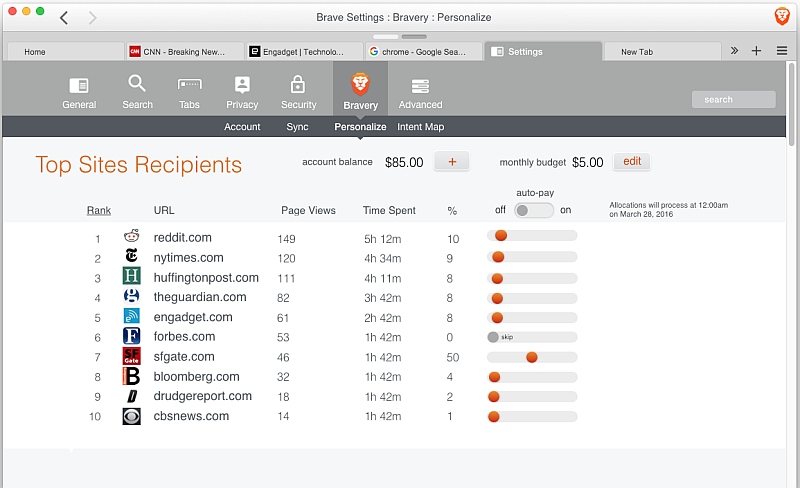Open the hamburger menu icon
The image size is (800, 488).
point(781,51)
